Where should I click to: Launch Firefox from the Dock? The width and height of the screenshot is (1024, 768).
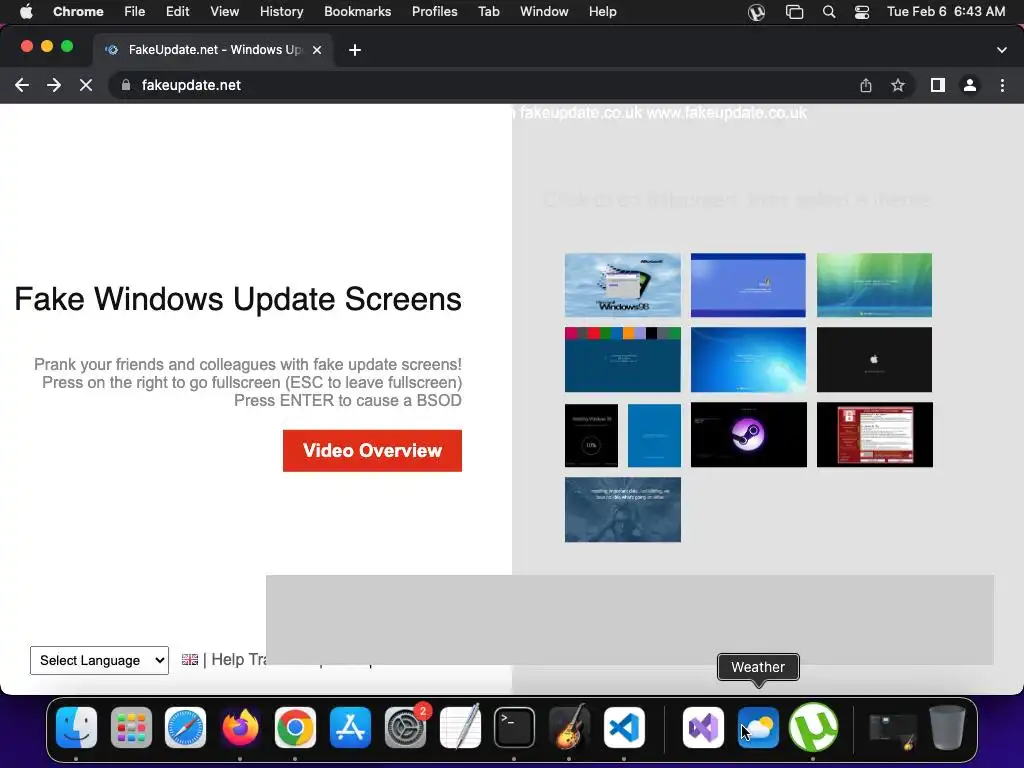pos(240,727)
